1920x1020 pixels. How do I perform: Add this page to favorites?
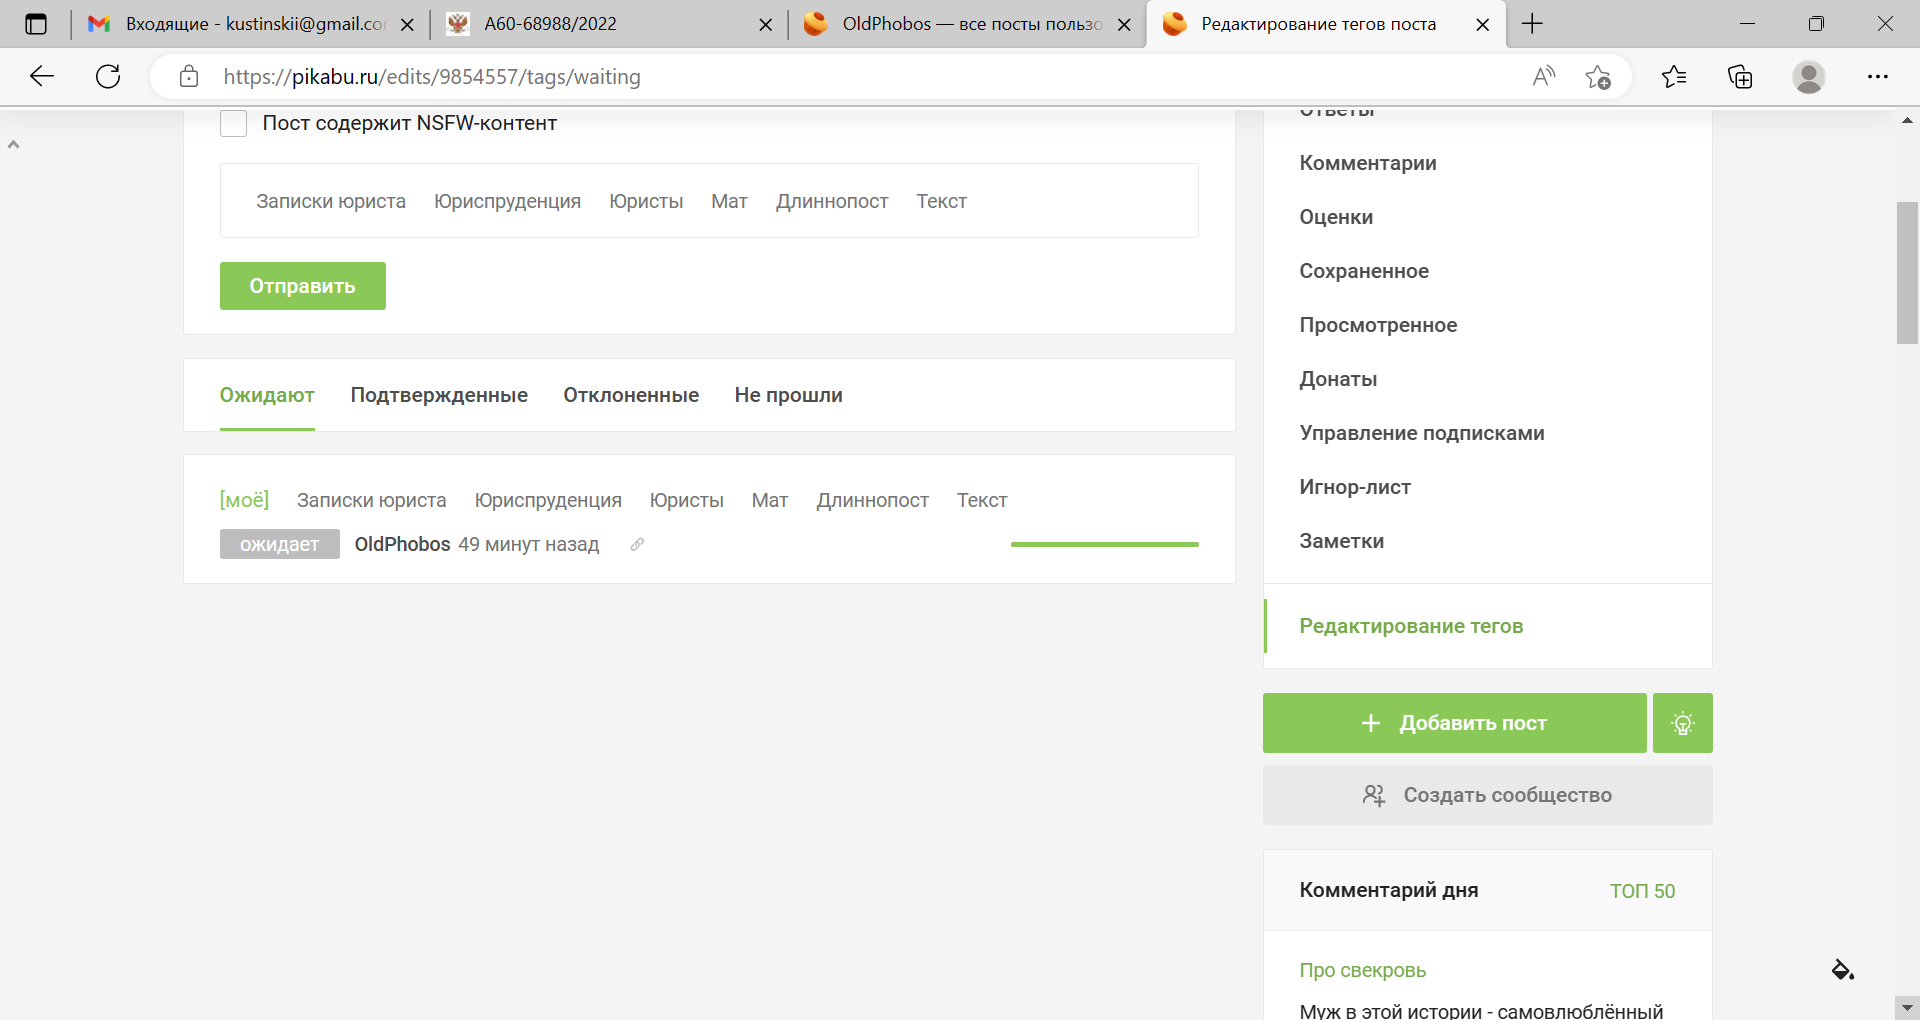click(1598, 77)
